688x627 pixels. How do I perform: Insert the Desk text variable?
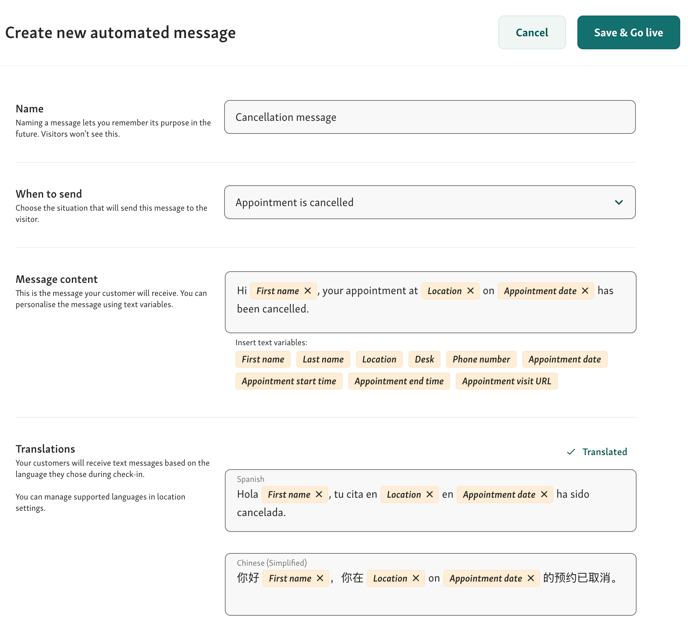click(x=424, y=359)
